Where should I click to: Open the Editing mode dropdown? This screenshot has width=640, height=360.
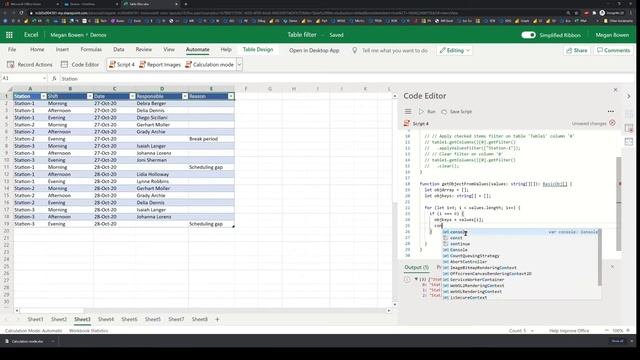[x=454, y=50]
